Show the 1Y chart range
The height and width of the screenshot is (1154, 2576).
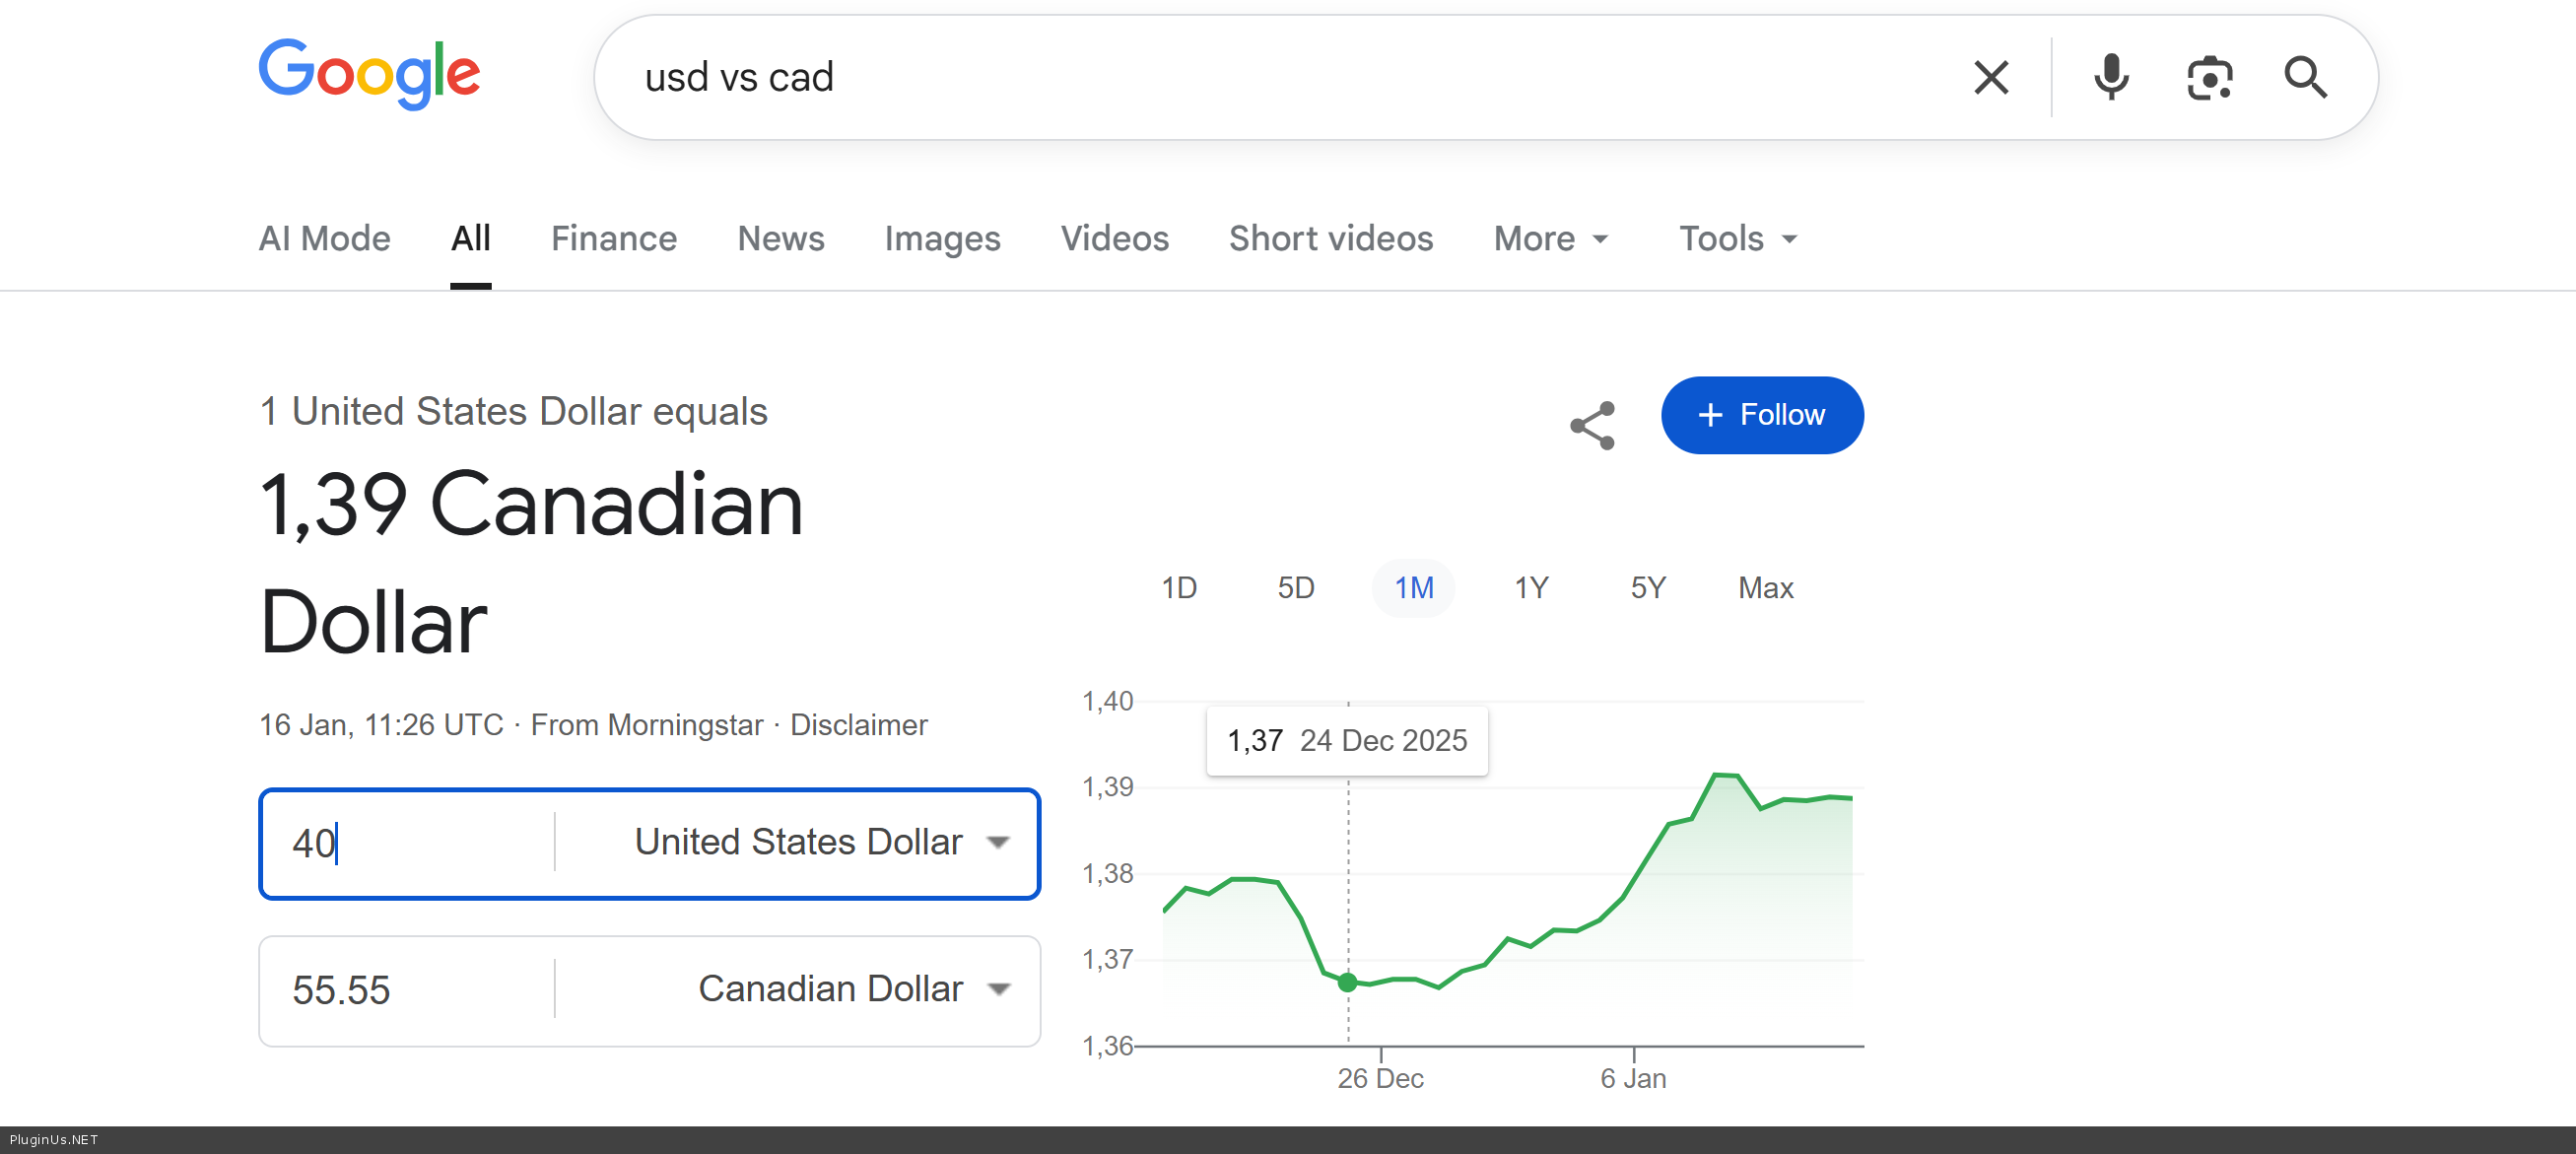pyautogui.click(x=1531, y=587)
